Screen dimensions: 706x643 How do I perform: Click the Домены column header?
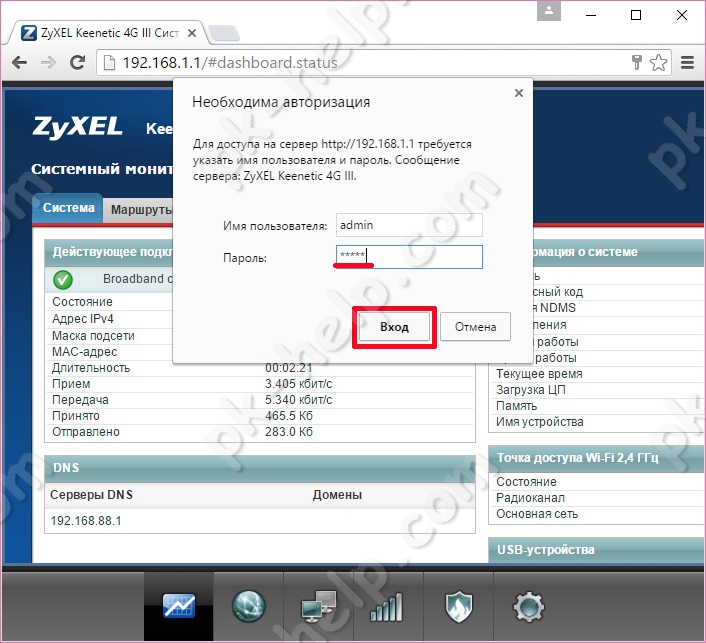click(337, 495)
